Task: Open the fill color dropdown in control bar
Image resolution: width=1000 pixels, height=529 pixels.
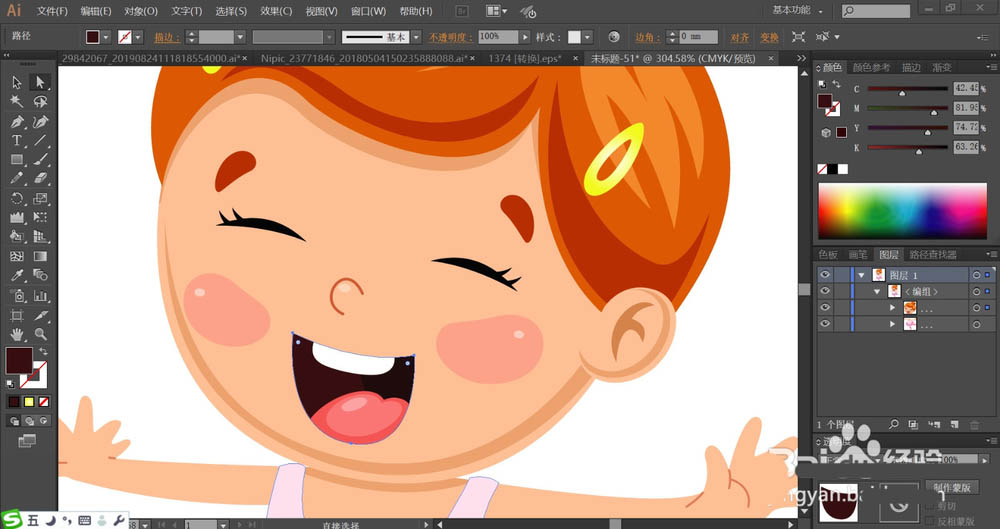Action: [106, 37]
